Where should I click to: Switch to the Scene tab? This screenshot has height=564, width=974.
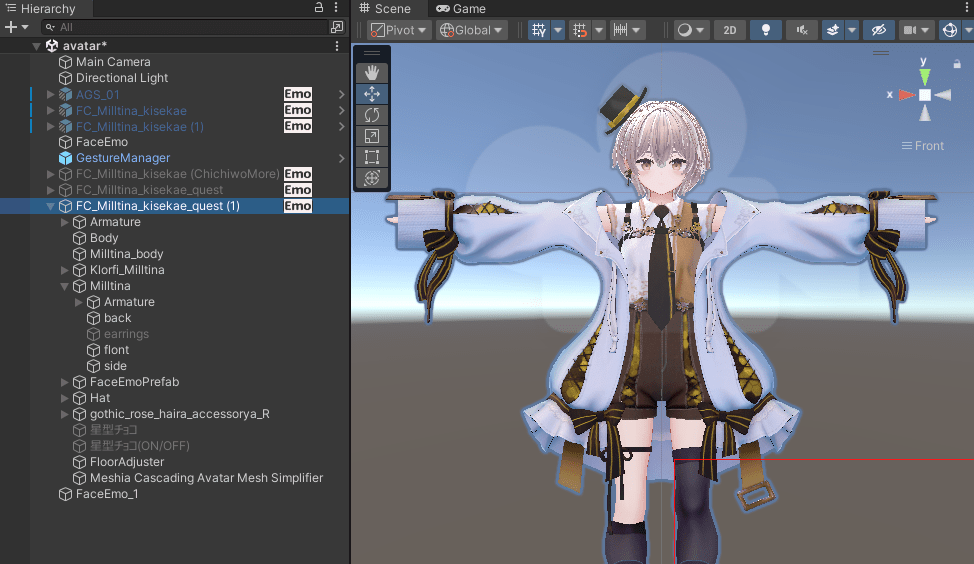coord(385,8)
